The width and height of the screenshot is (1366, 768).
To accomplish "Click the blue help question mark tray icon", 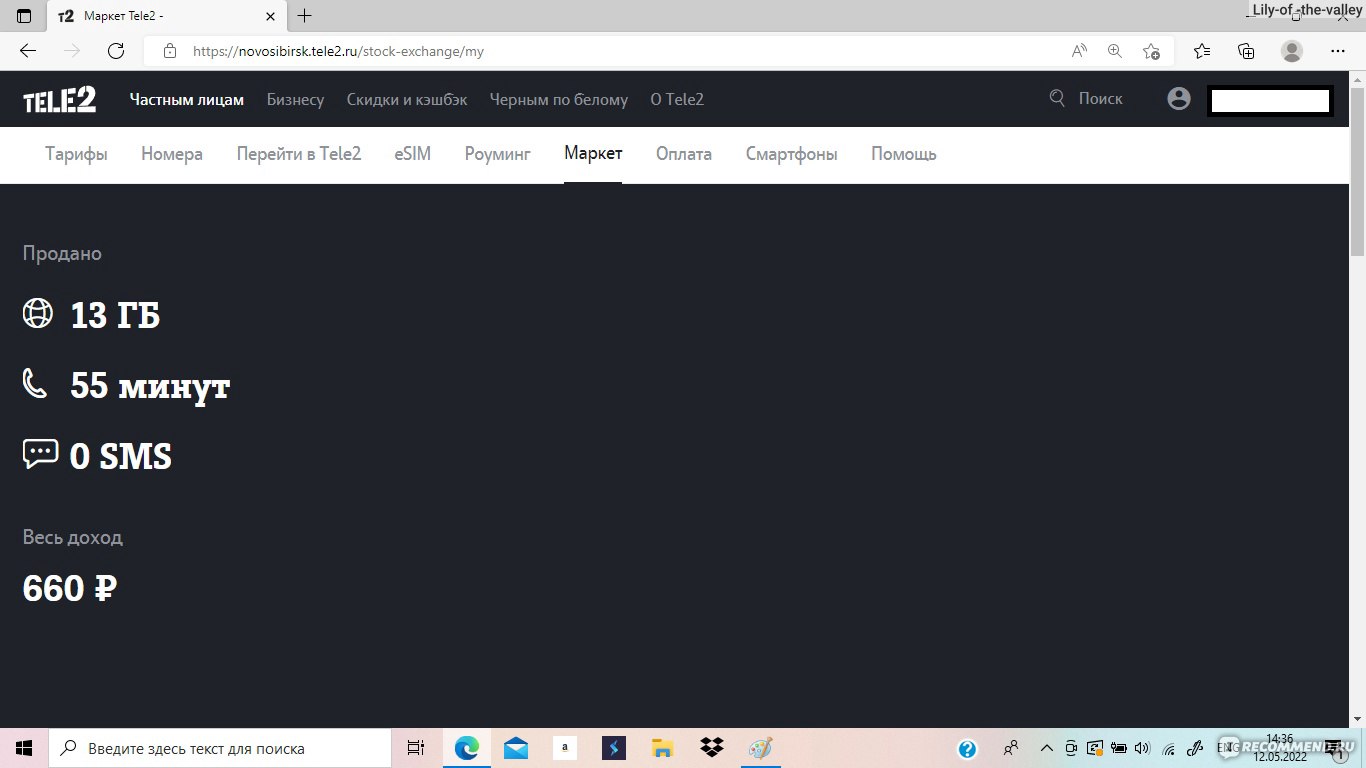I will tap(967, 748).
